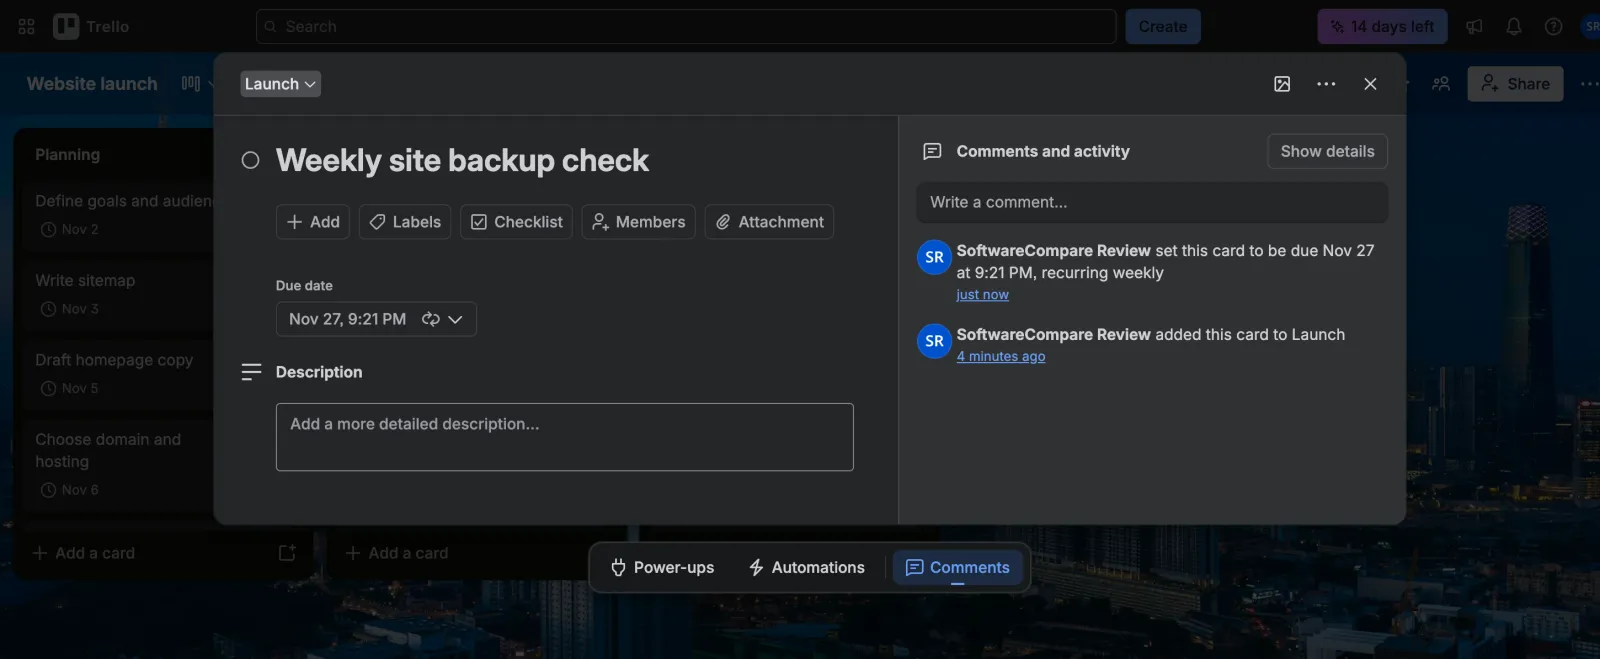Screen dimensions: 1600x659
Task: Click the Write a comment field
Action: point(1152,202)
